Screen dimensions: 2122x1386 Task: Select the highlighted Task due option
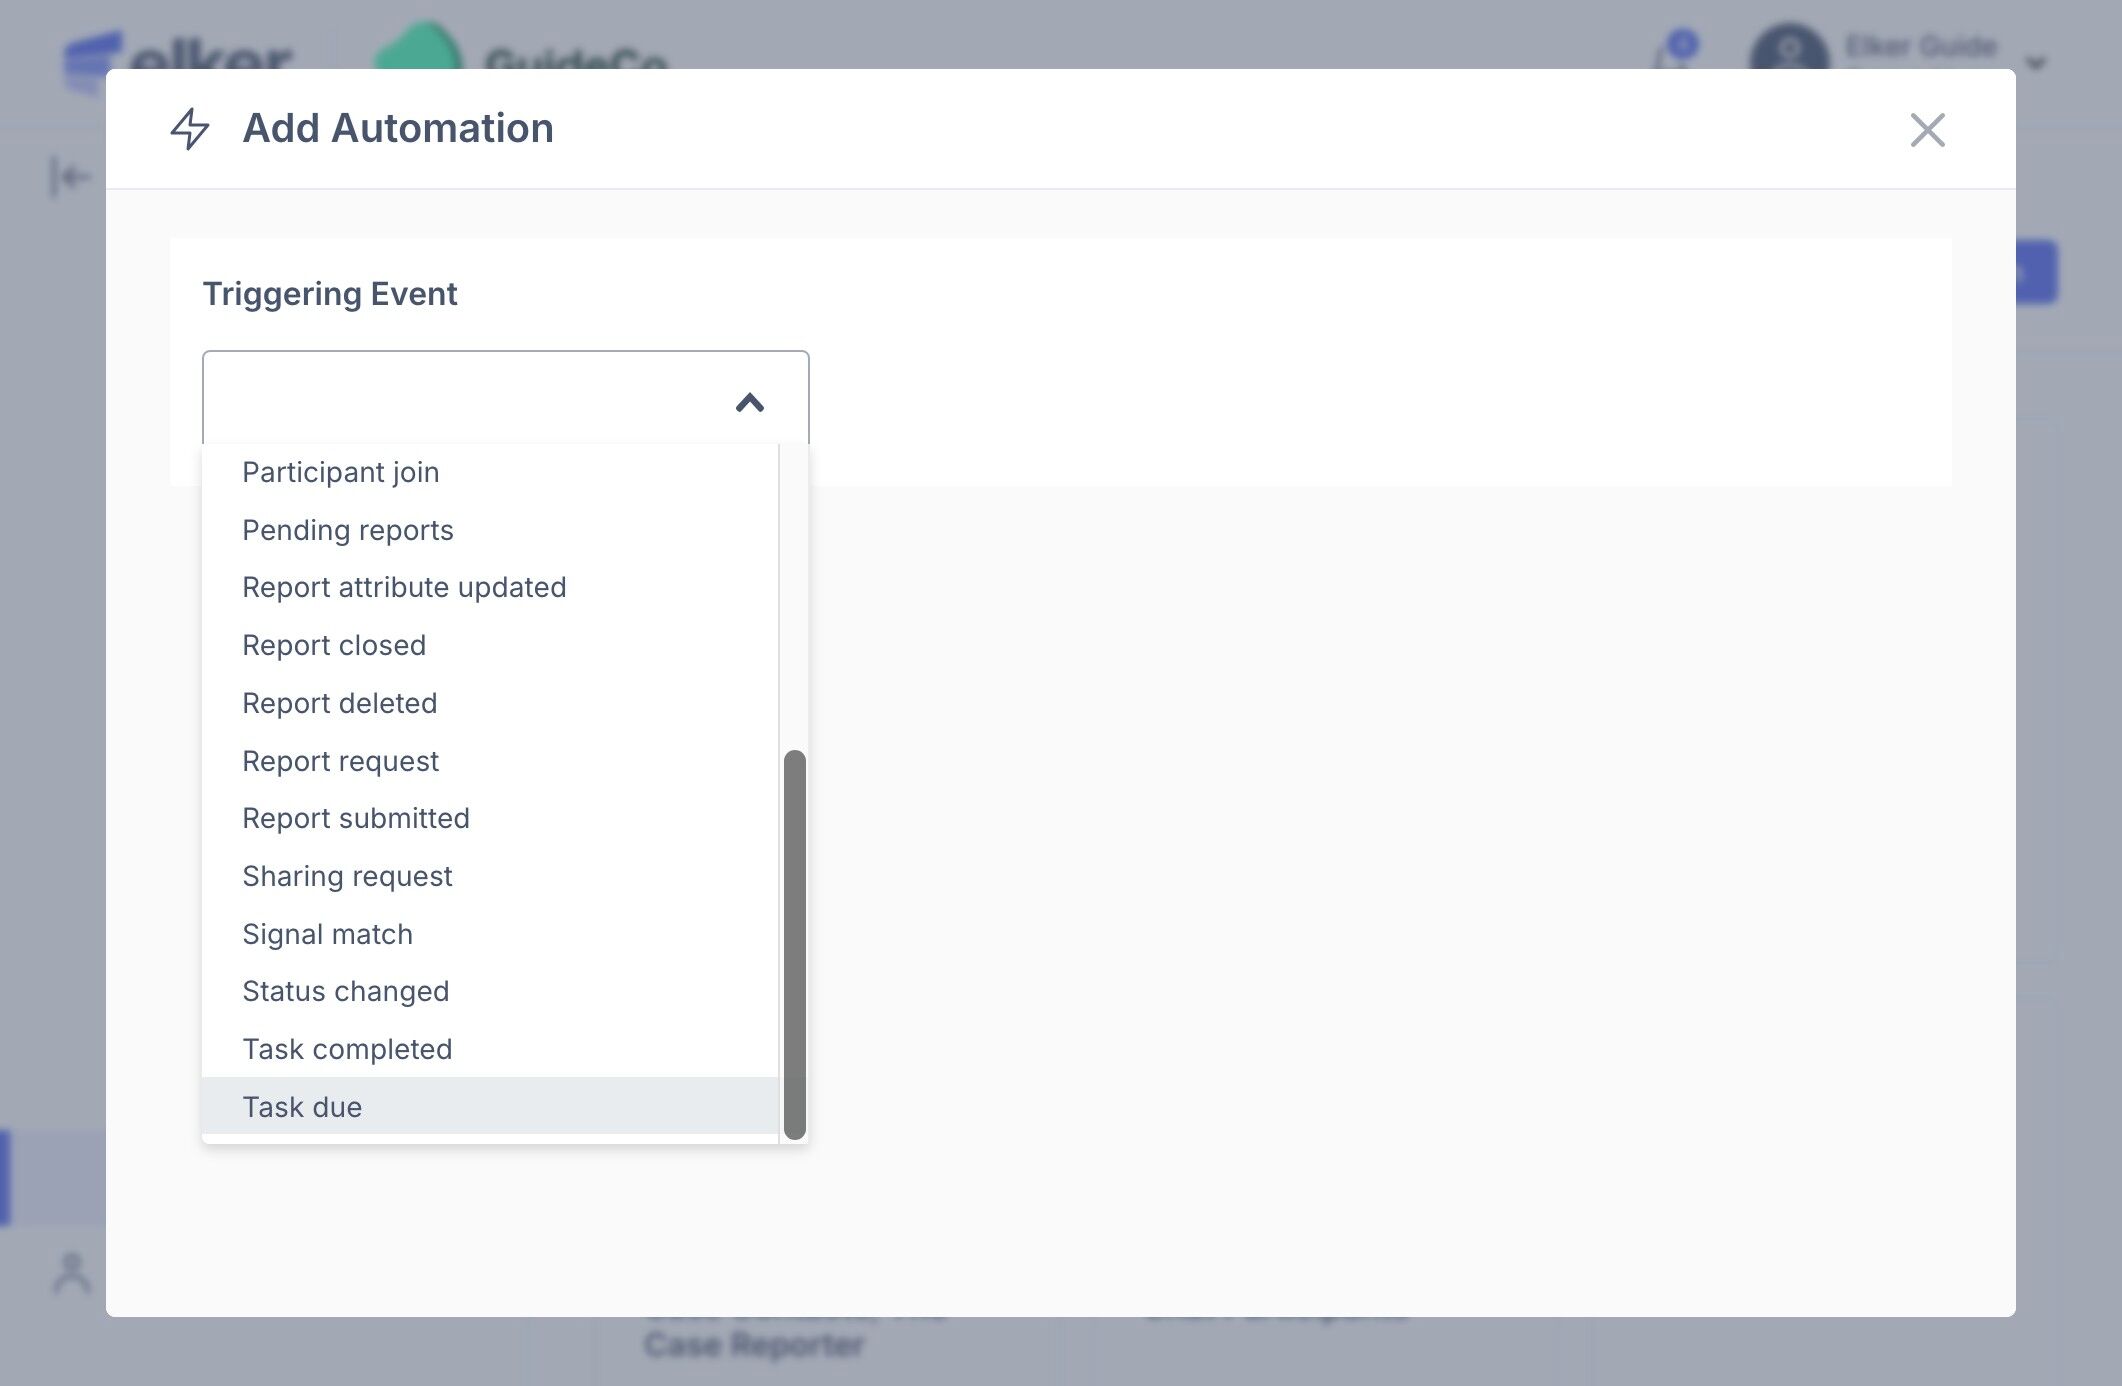[x=302, y=1107]
